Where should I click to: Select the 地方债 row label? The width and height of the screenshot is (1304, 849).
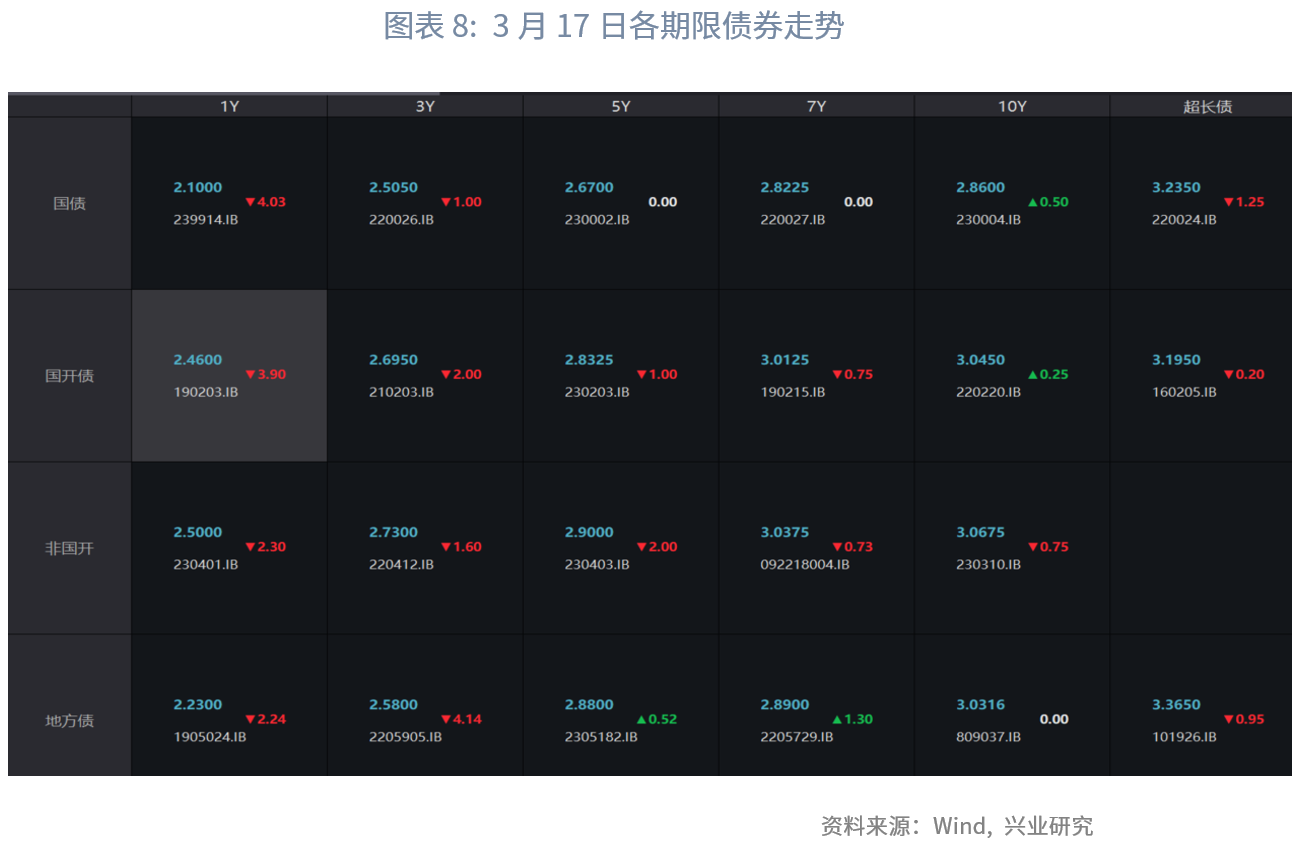[x=70, y=721]
